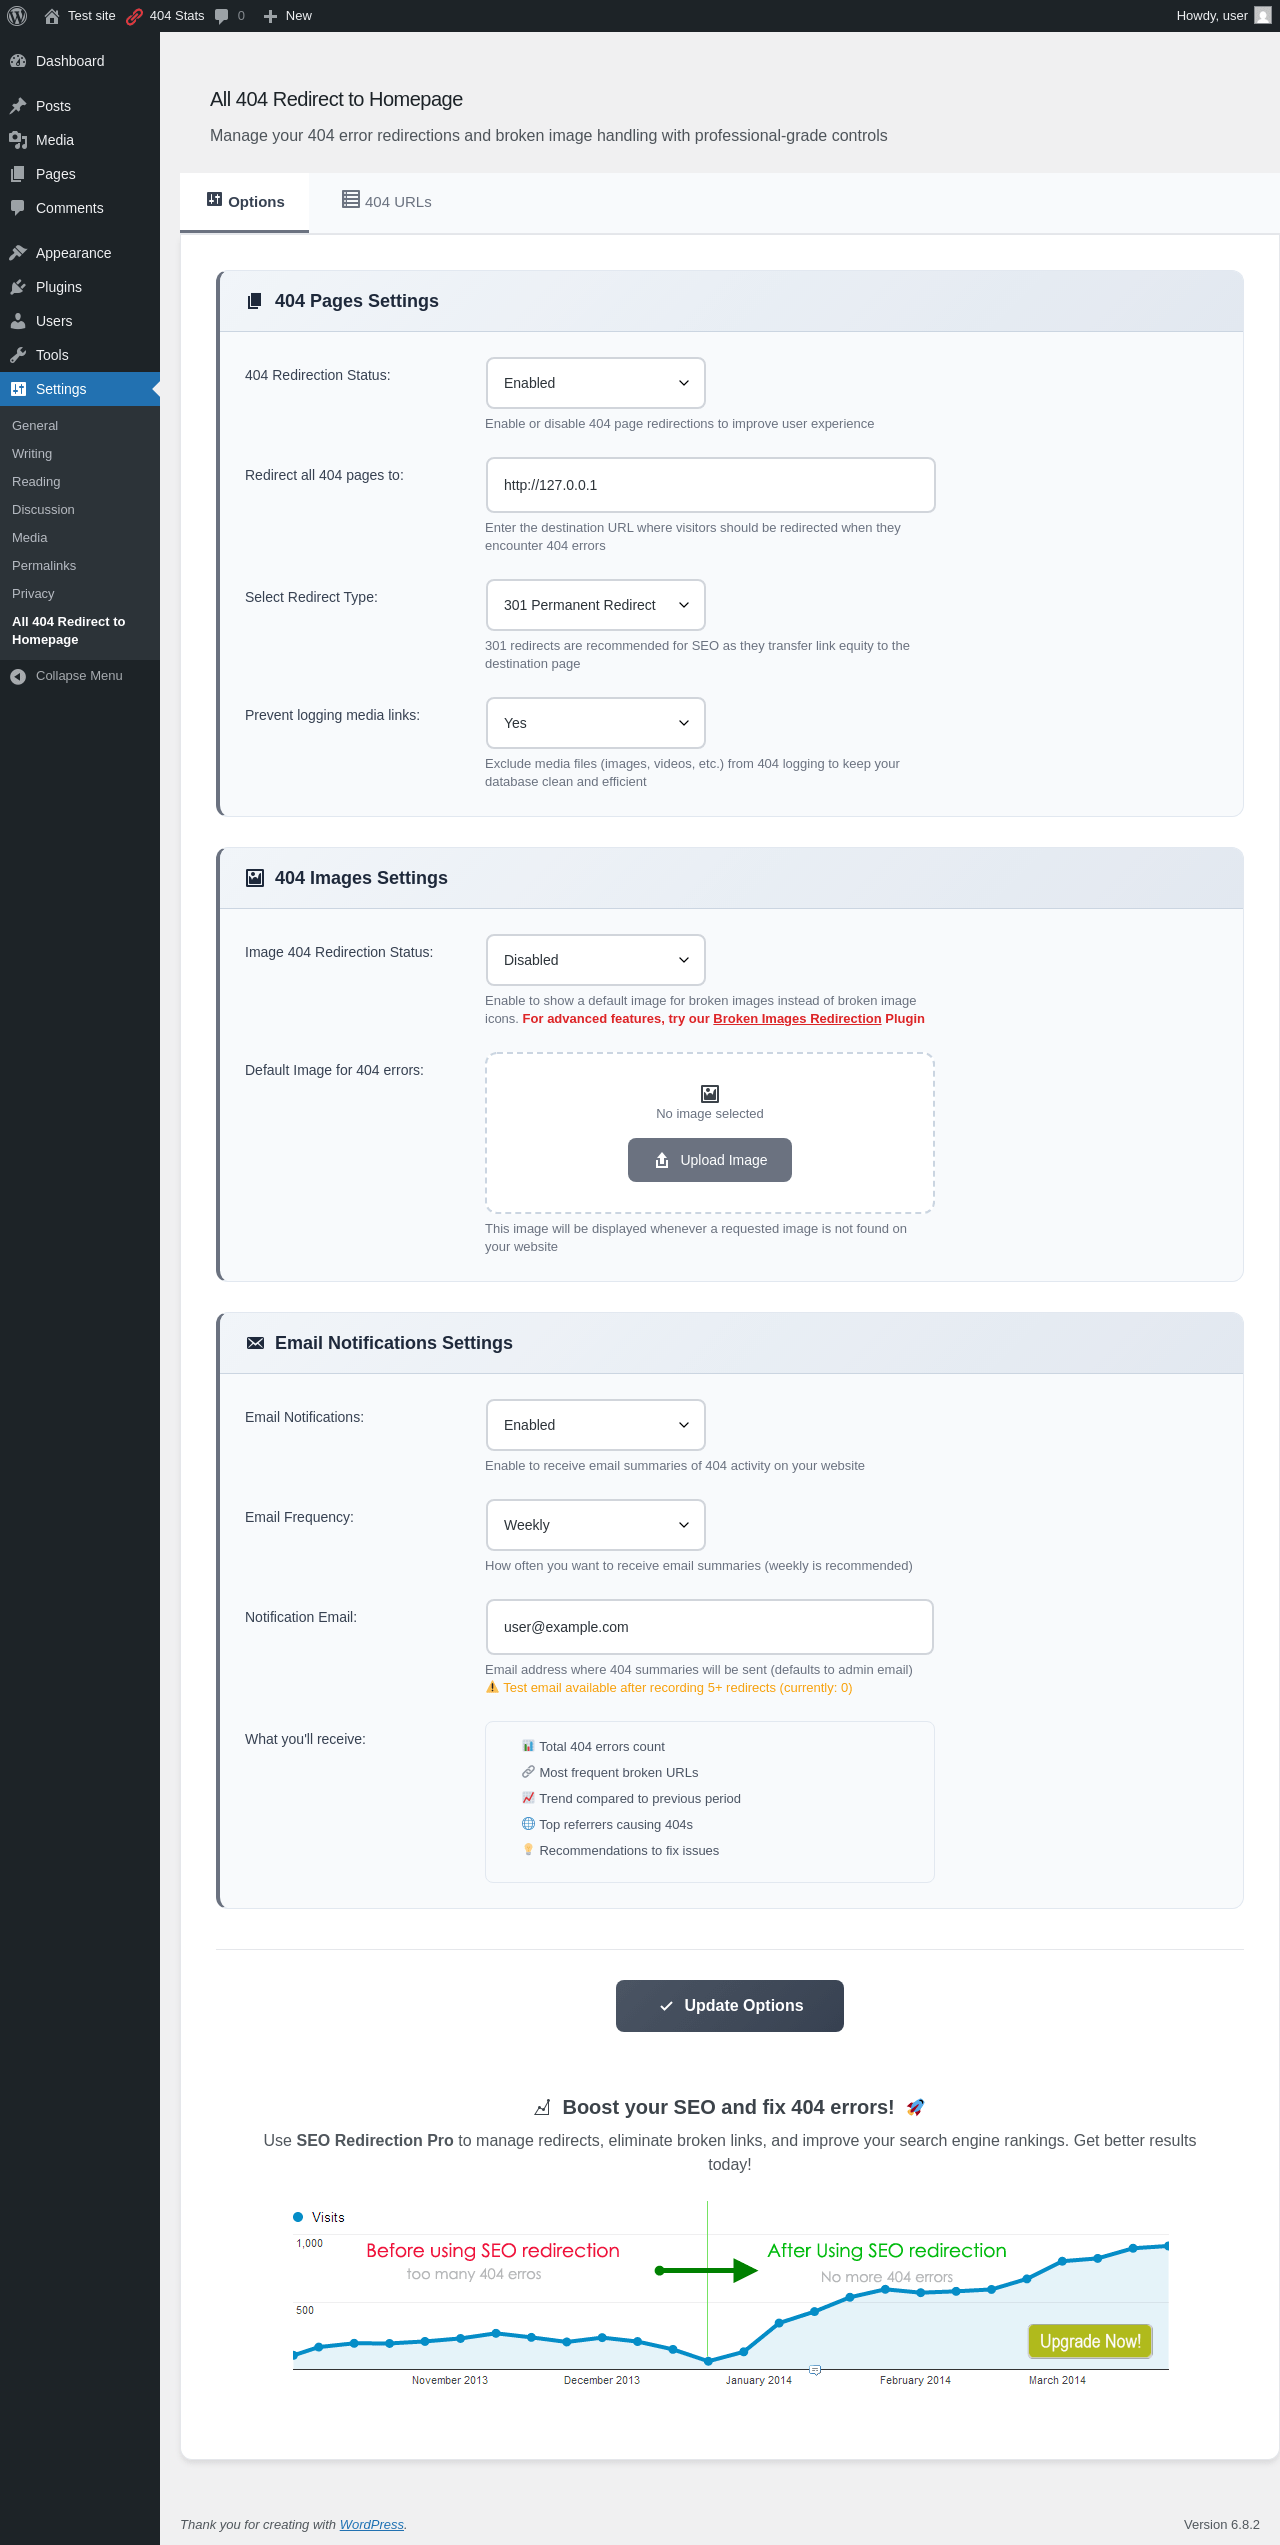Switch to the Options tab
1280x2545 pixels.
(x=245, y=202)
